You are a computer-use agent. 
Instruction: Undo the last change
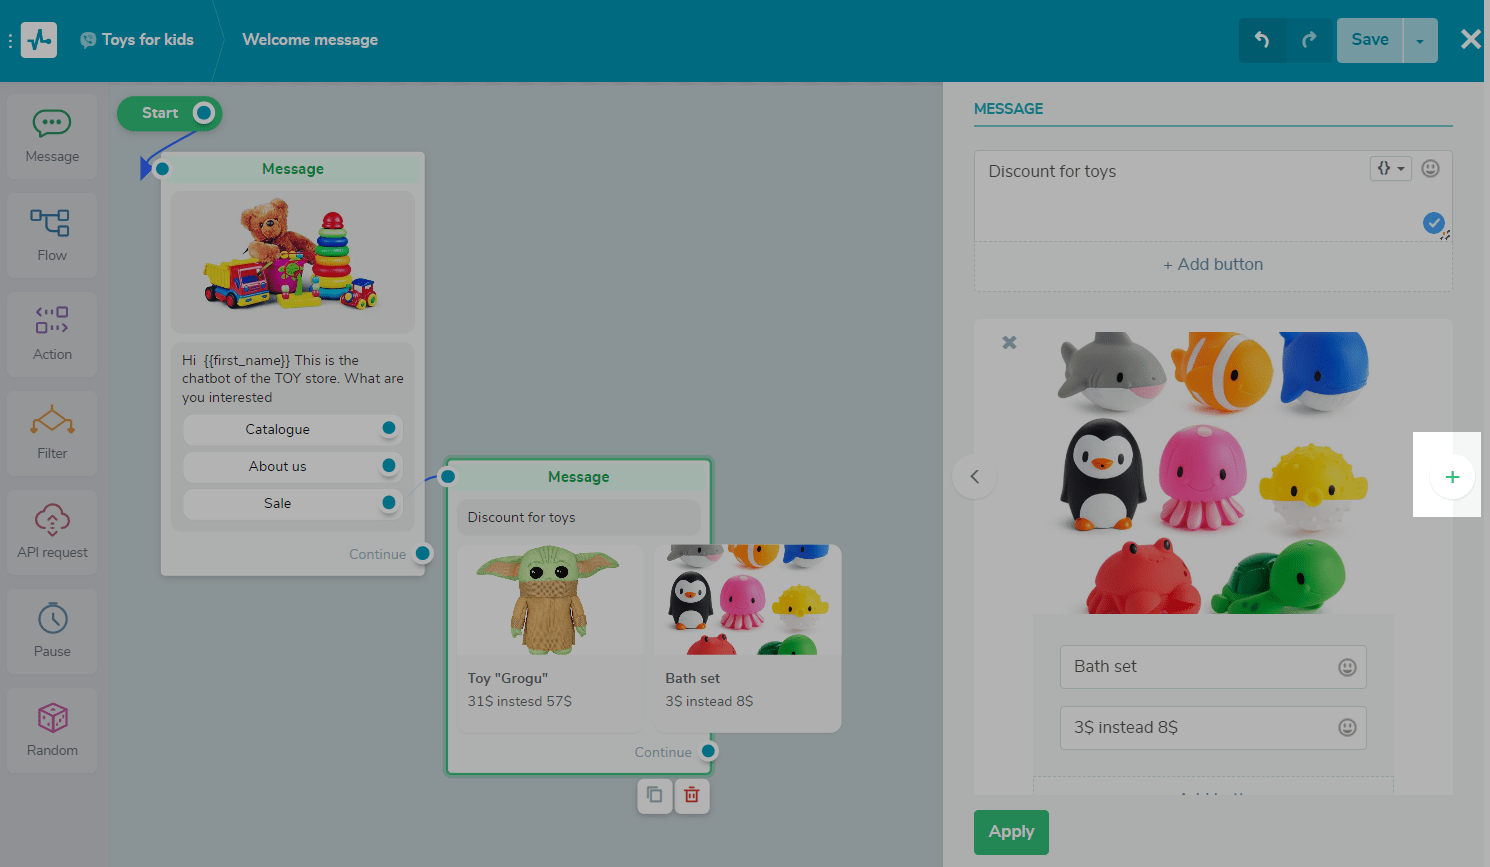point(1262,40)
